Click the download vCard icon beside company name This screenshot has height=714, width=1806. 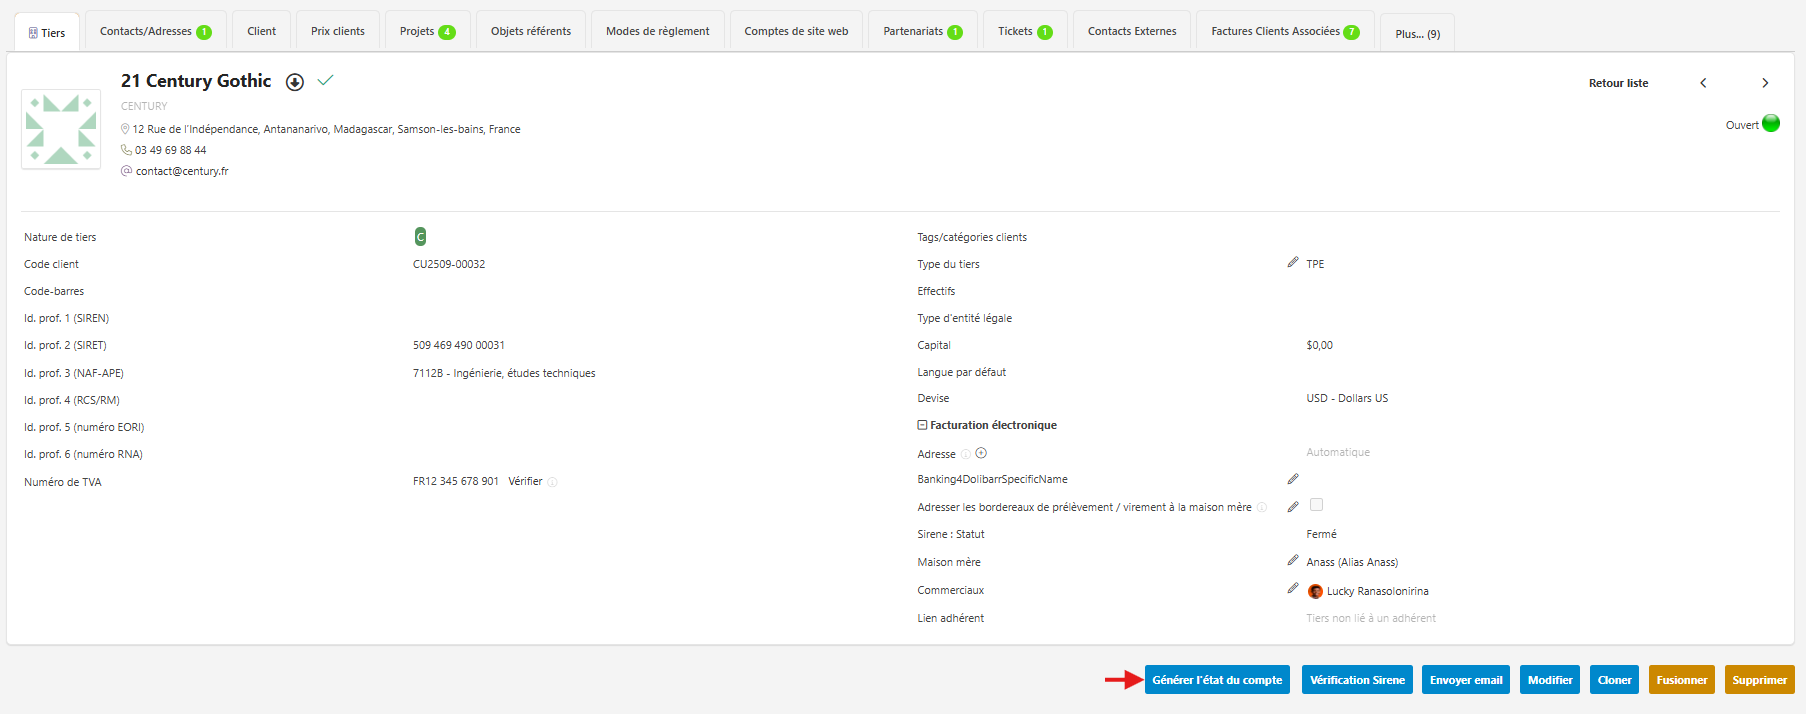[x=294, y=82]
